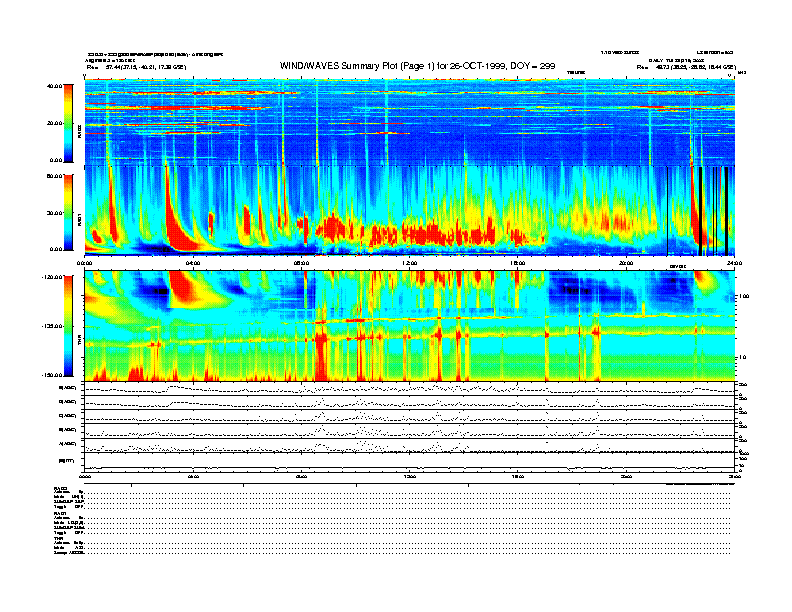This screenshot has width=792, height=612.
Task: Click the DOY = 299 text in title
Action: (x=533, y=66)
